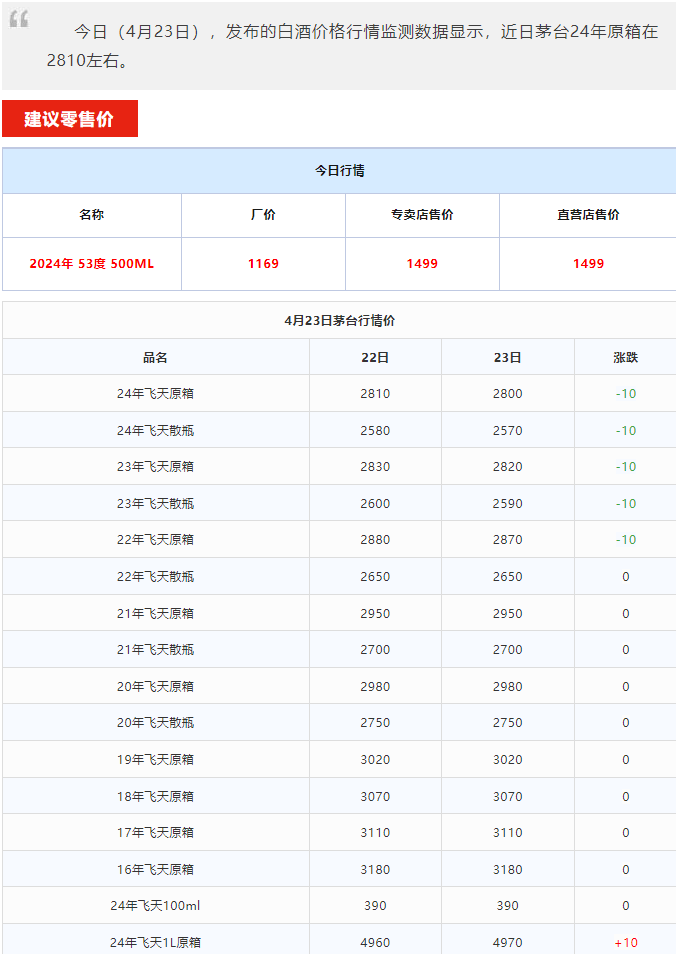Screen dimensions: 676x954
Task: Click the 23年飞天散瓶 row name
Action: [155, 504]
